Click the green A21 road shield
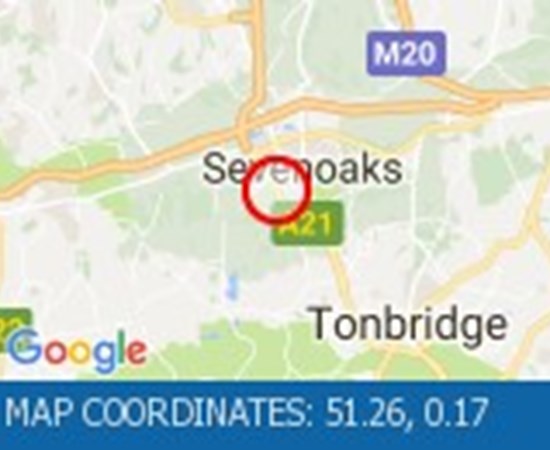 pyautogui.click(x=307, y=223)
